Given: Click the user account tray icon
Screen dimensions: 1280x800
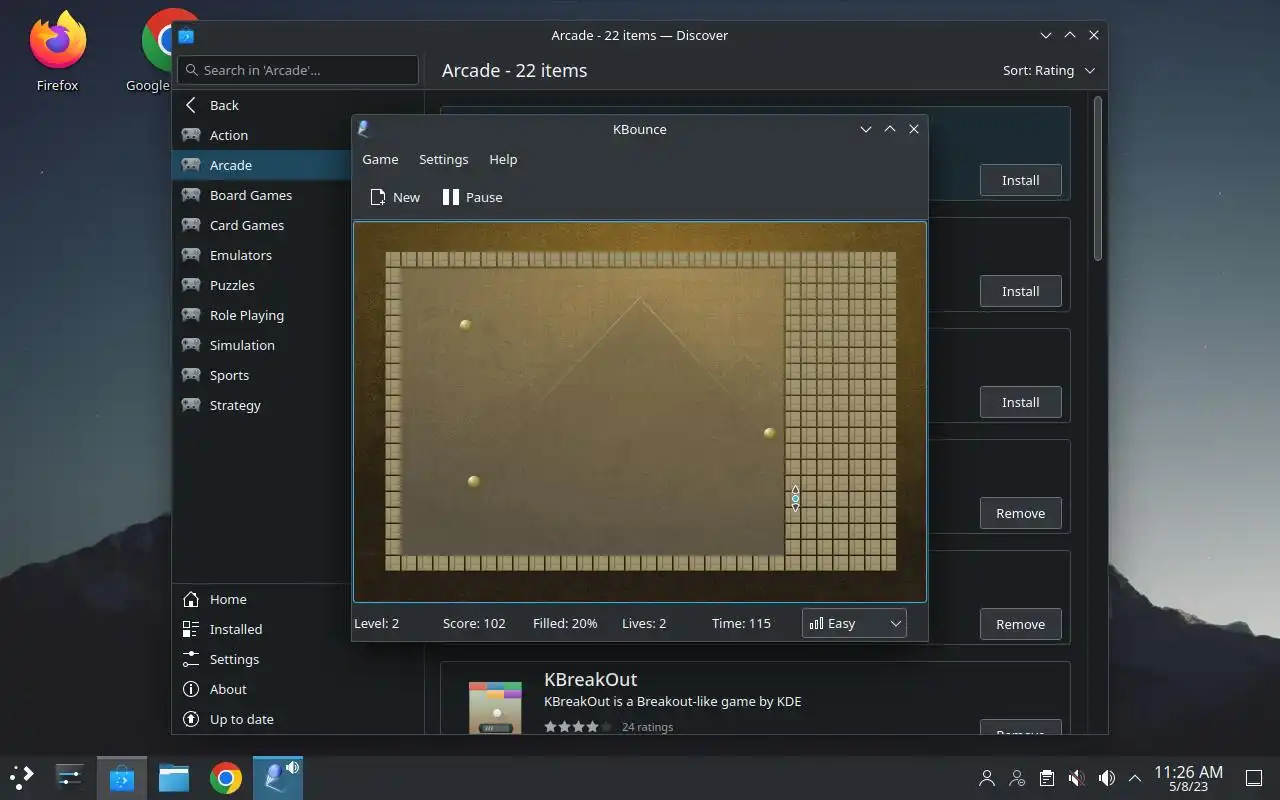Looking at the screenshot, I should coord(987,777).
